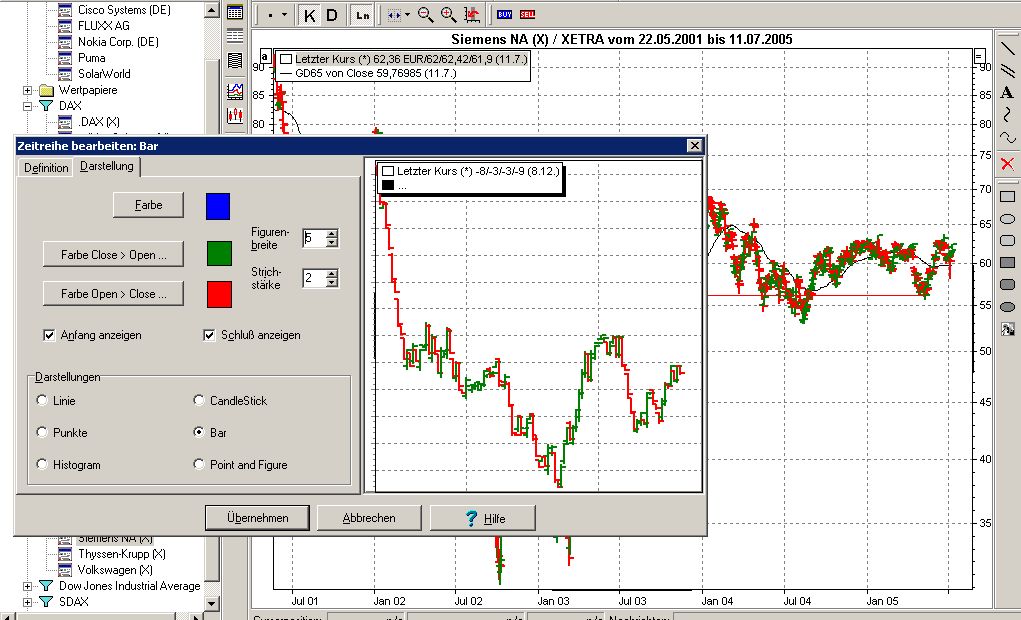The image size is (1021, 620).
Task: Decrease Figurenbreite with the down arrow
Action: pyautogui.click(x=332, y=243)
